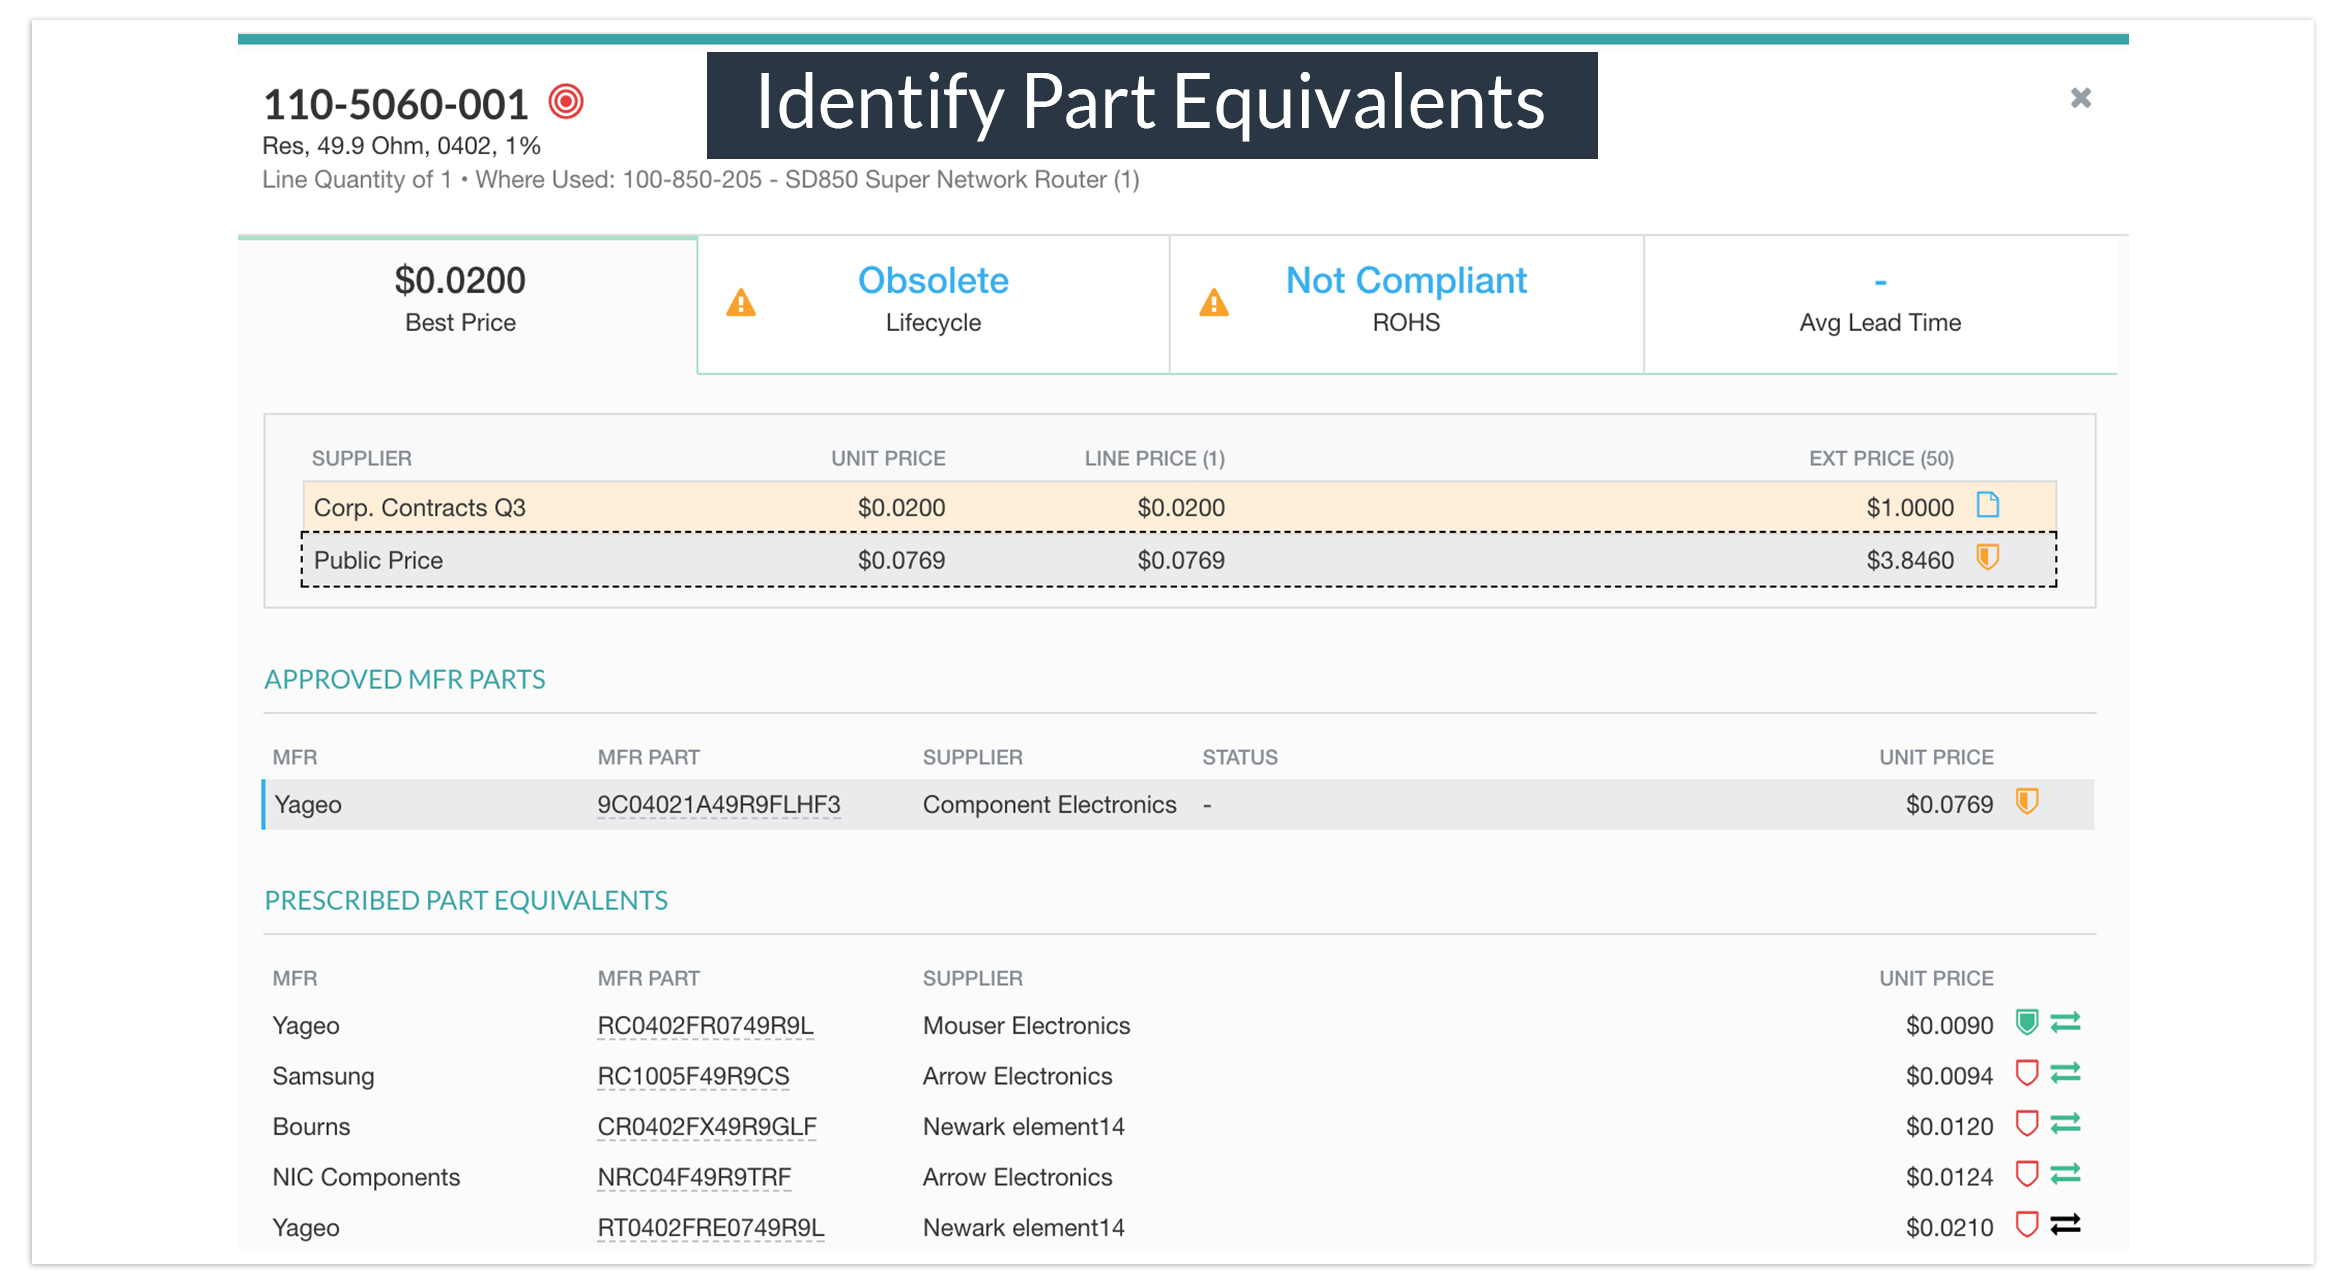Click the Mouser Electronics supplier cell
This screenshot has width=2340, height=1282.
1026,1026
